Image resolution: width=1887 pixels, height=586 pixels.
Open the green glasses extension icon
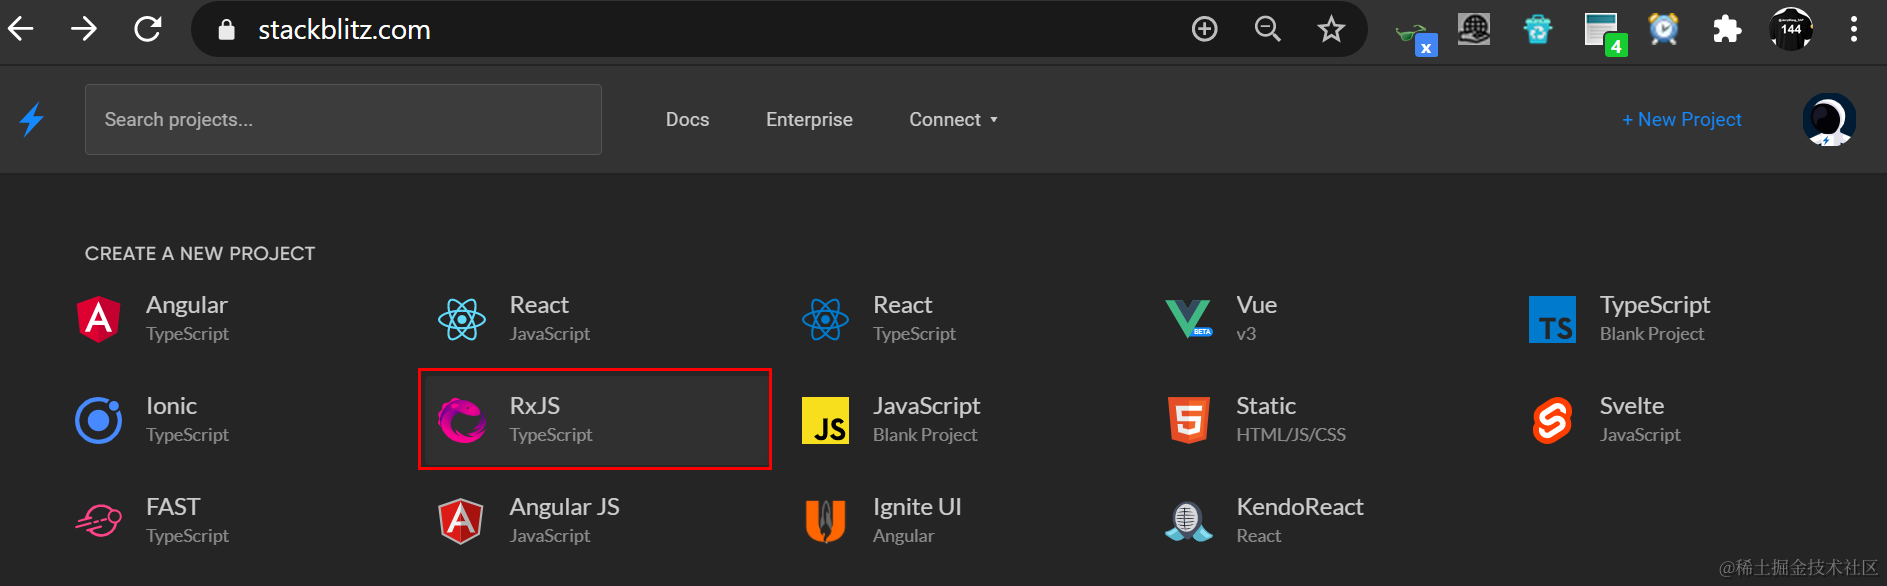pos(1416,36)
